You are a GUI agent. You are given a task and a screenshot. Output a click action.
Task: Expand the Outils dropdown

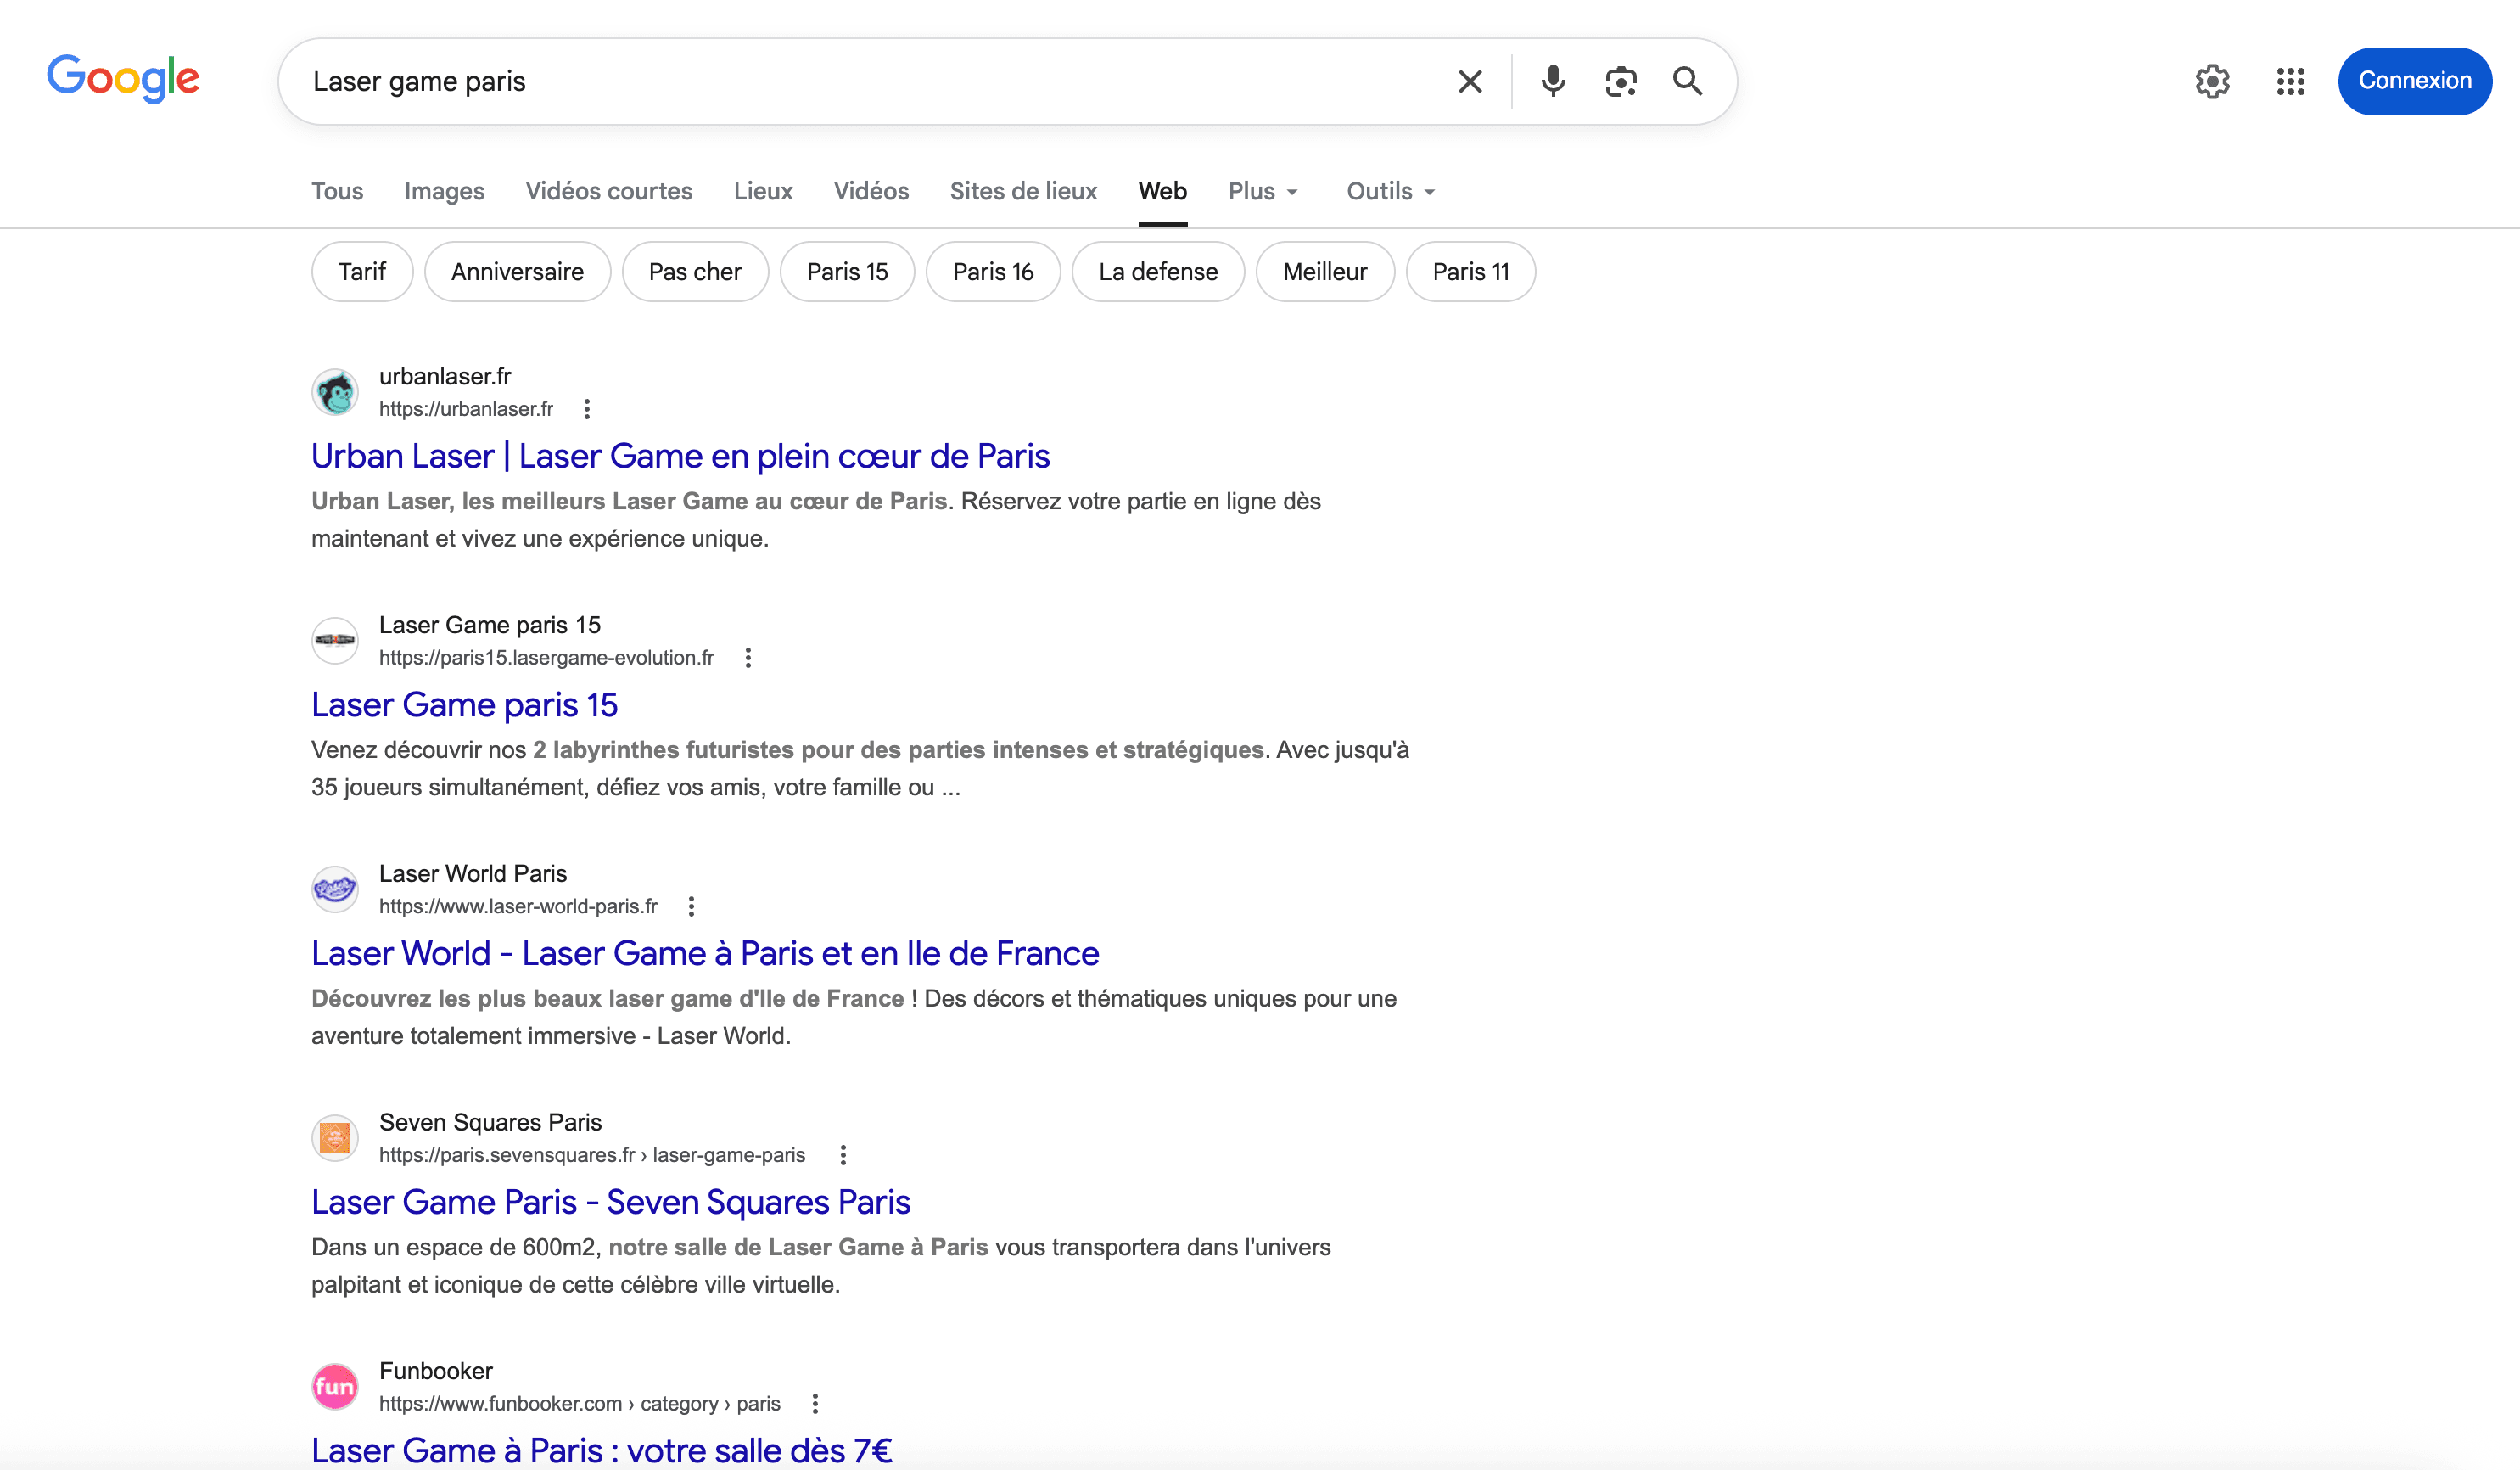(x=1391, y=191)
